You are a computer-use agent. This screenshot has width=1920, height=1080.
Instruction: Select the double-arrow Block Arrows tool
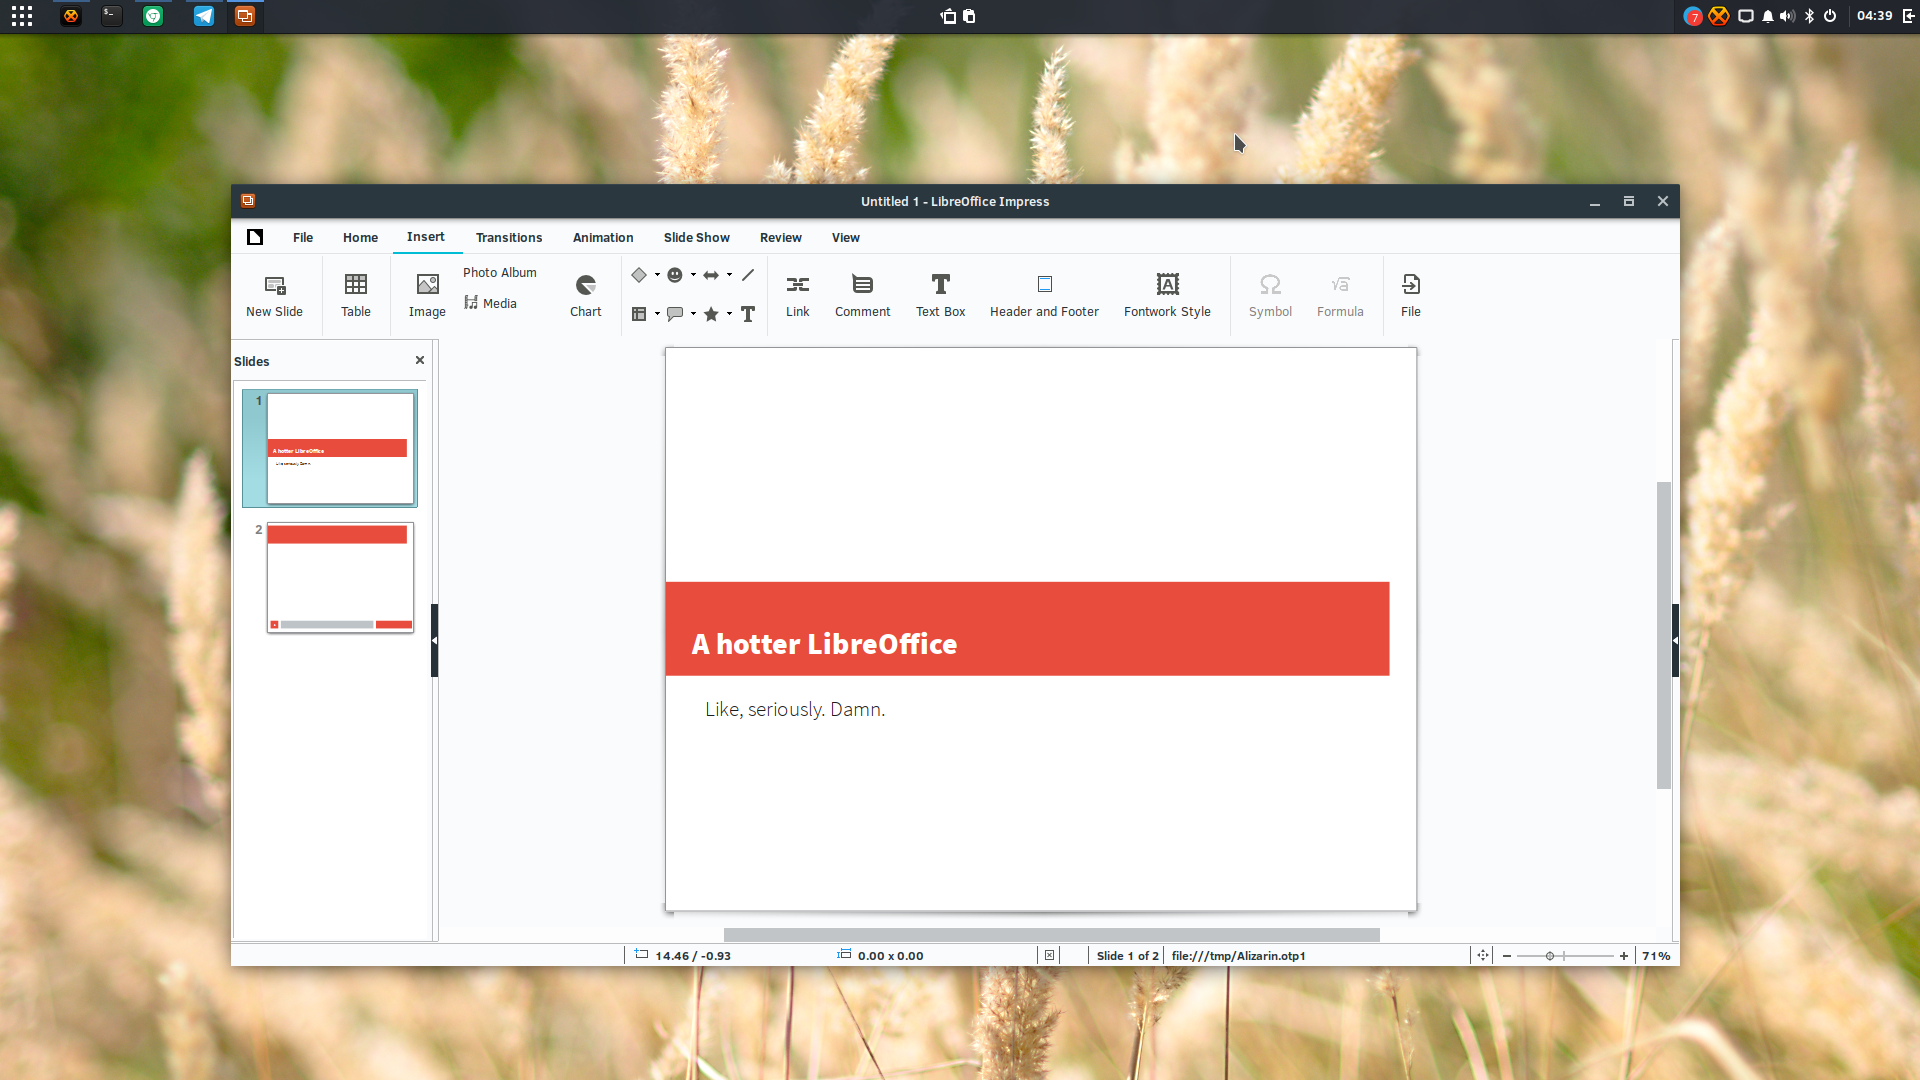click(x=711, y=275)
